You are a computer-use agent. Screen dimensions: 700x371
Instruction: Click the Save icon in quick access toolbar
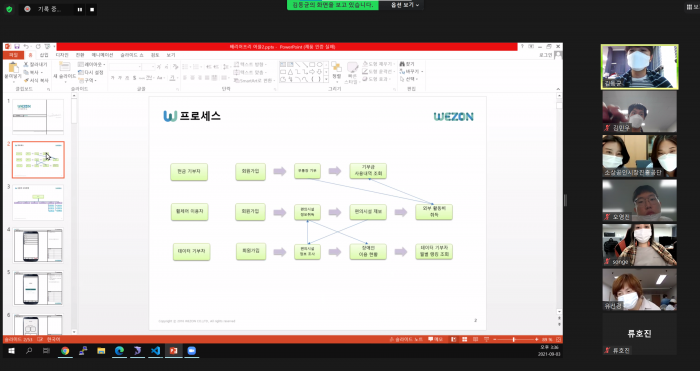tap(17, 46)
